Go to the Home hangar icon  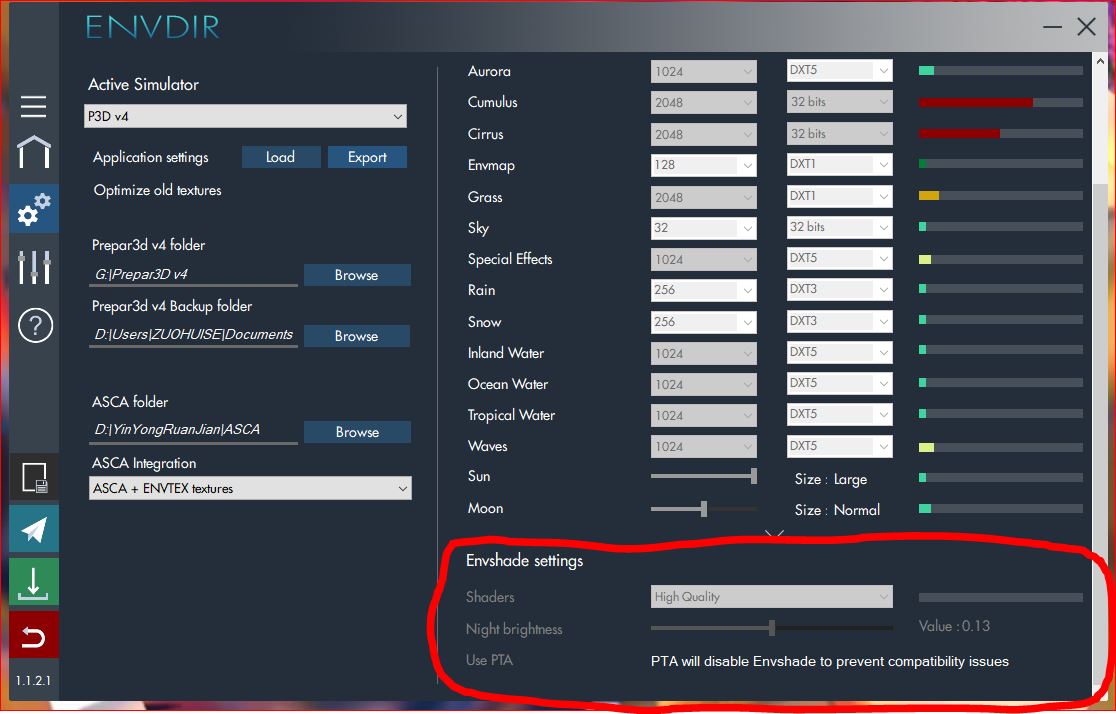point(33,153)
